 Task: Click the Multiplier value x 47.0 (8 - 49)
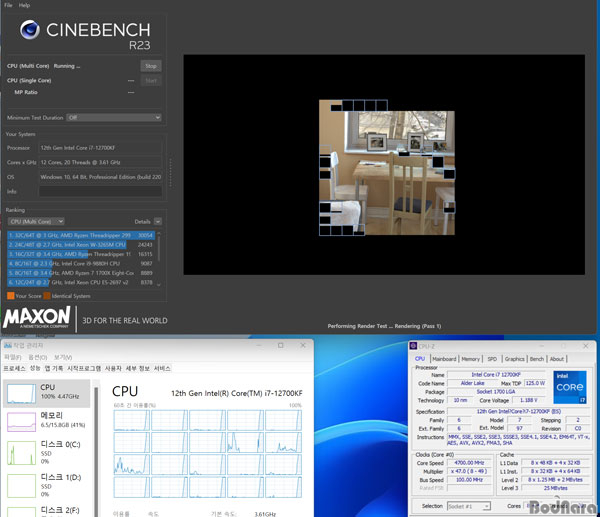point(470,471)
